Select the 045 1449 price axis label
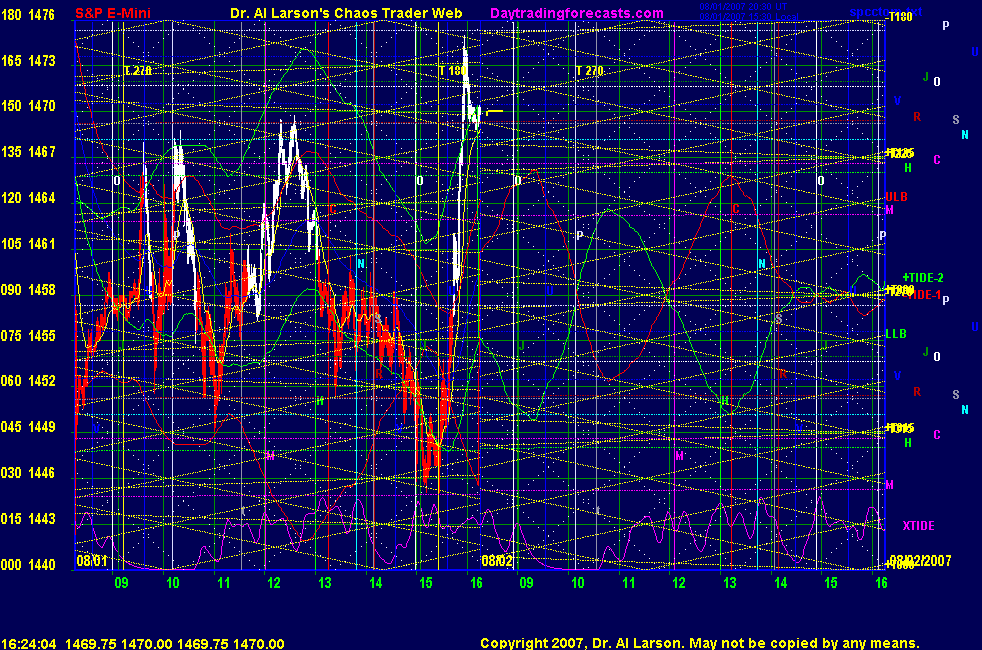 (28, 426)
